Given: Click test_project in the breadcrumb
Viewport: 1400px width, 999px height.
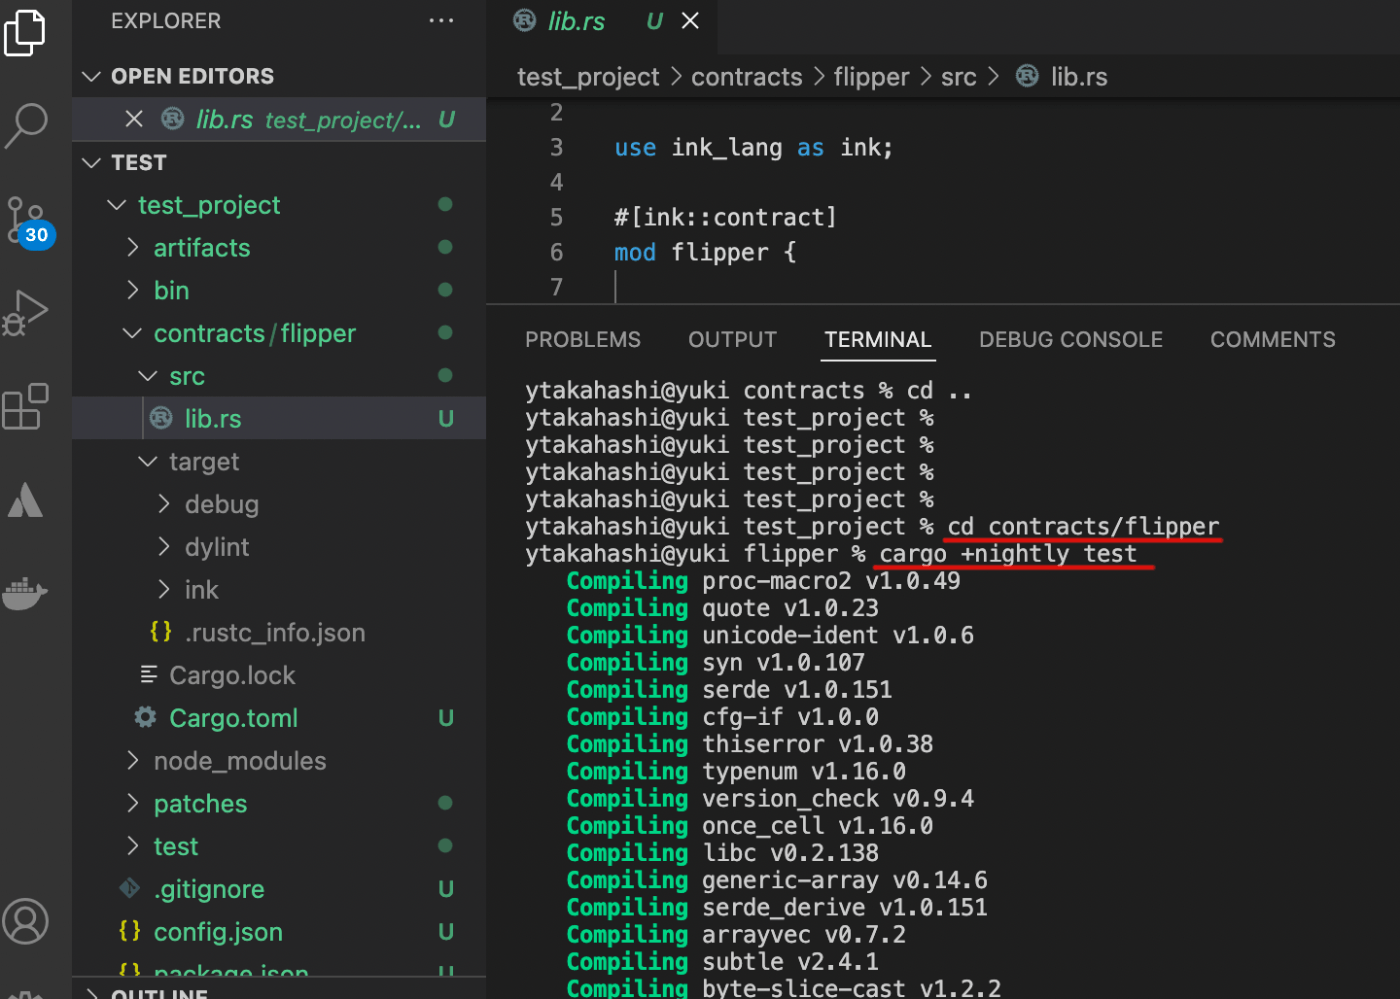Looking at the screenshot, I should pos(588,77).
